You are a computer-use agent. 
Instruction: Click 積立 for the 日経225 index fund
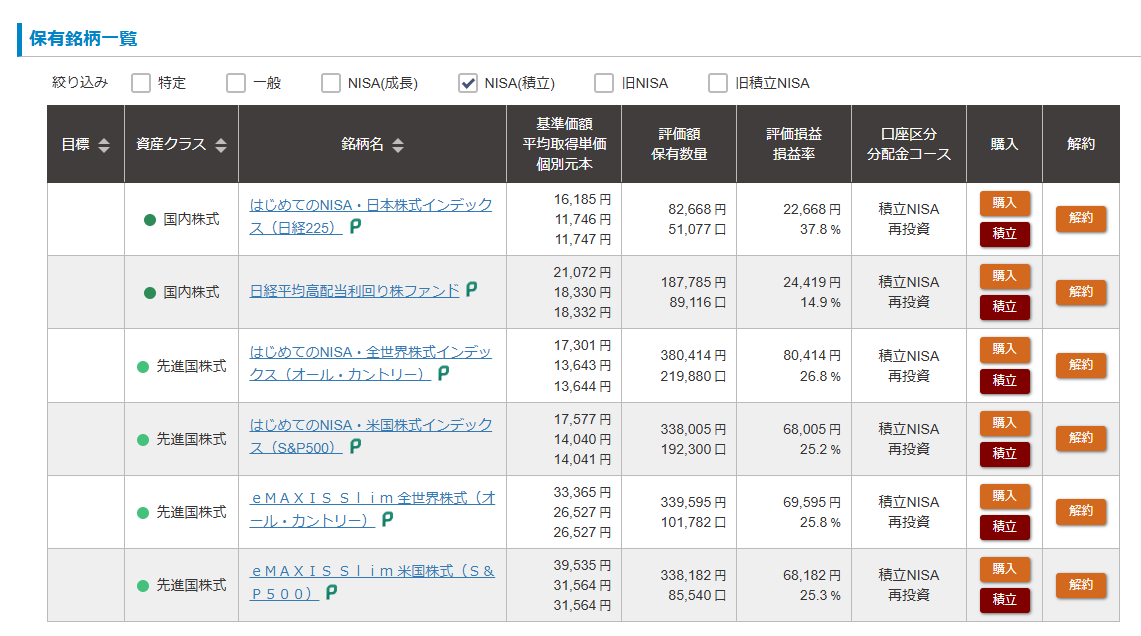click(1004, 234)
